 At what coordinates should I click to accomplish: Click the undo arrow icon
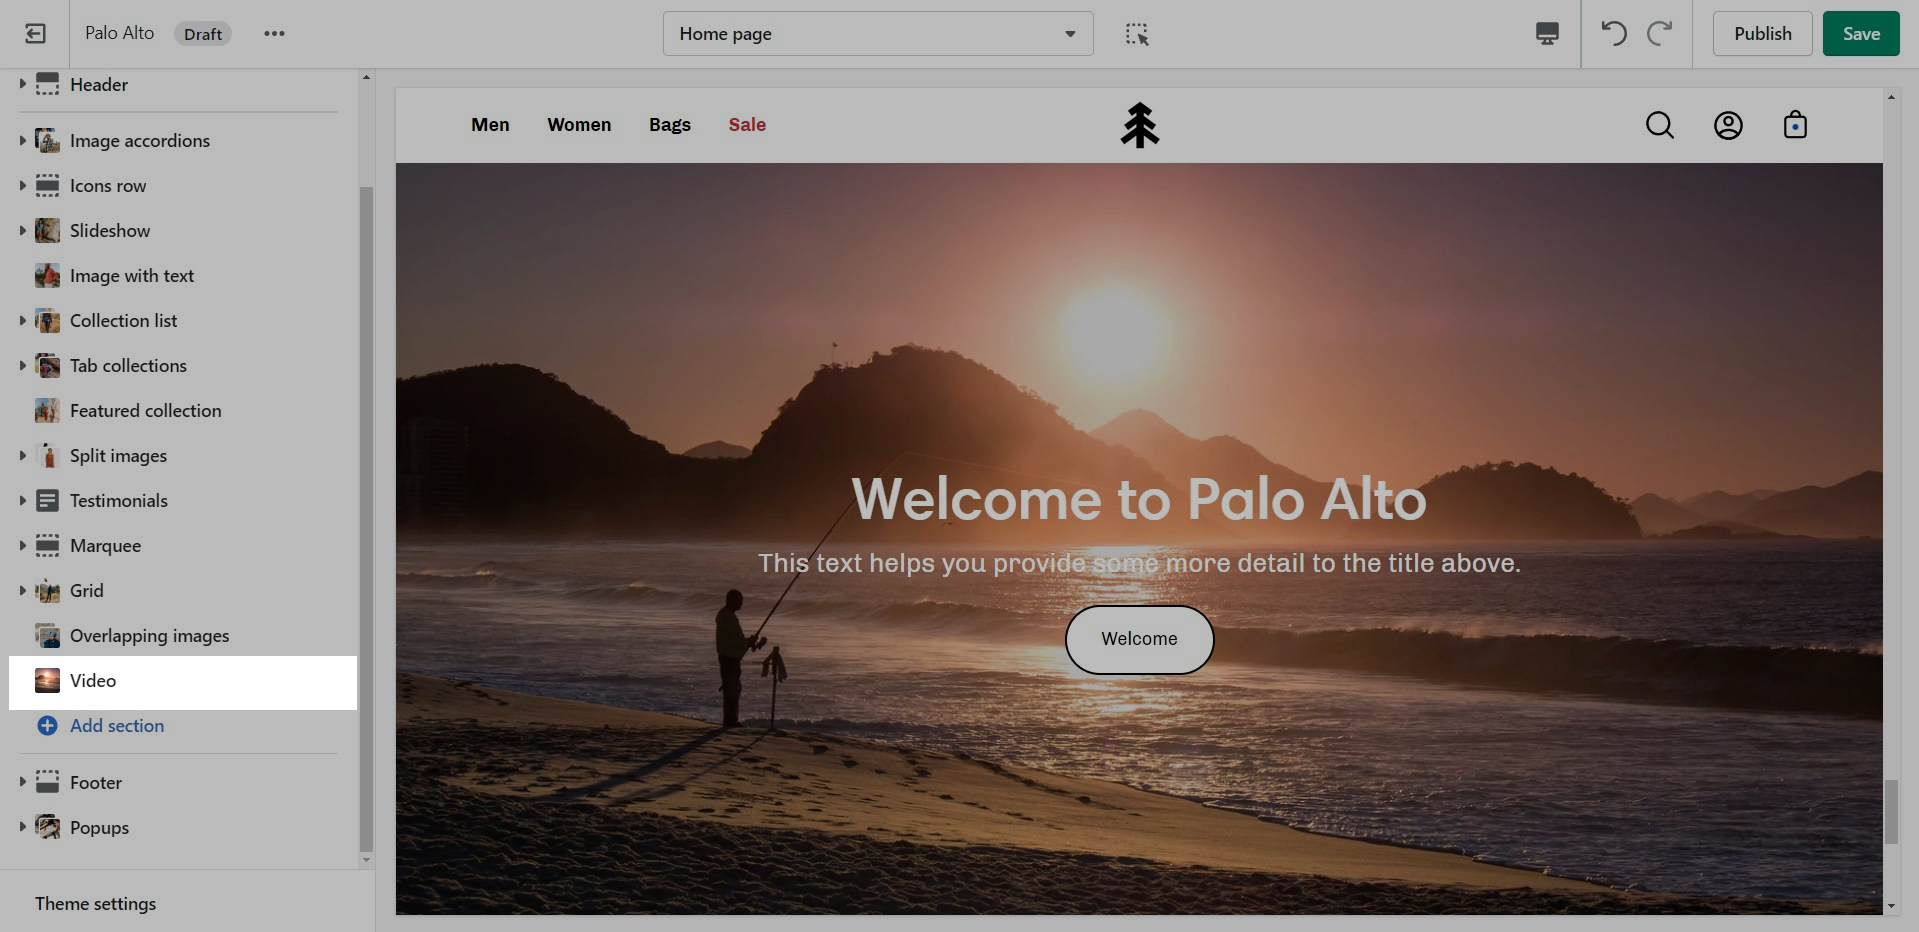tap(1613, 34)
